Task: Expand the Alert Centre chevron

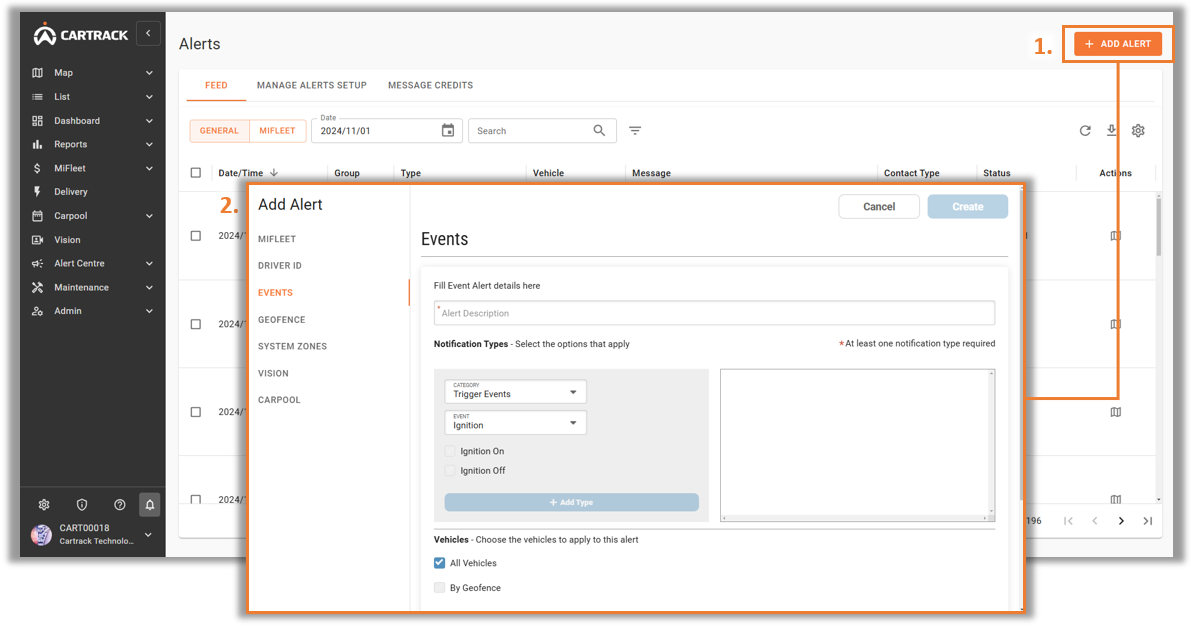Action: click(x=149, y=264)
